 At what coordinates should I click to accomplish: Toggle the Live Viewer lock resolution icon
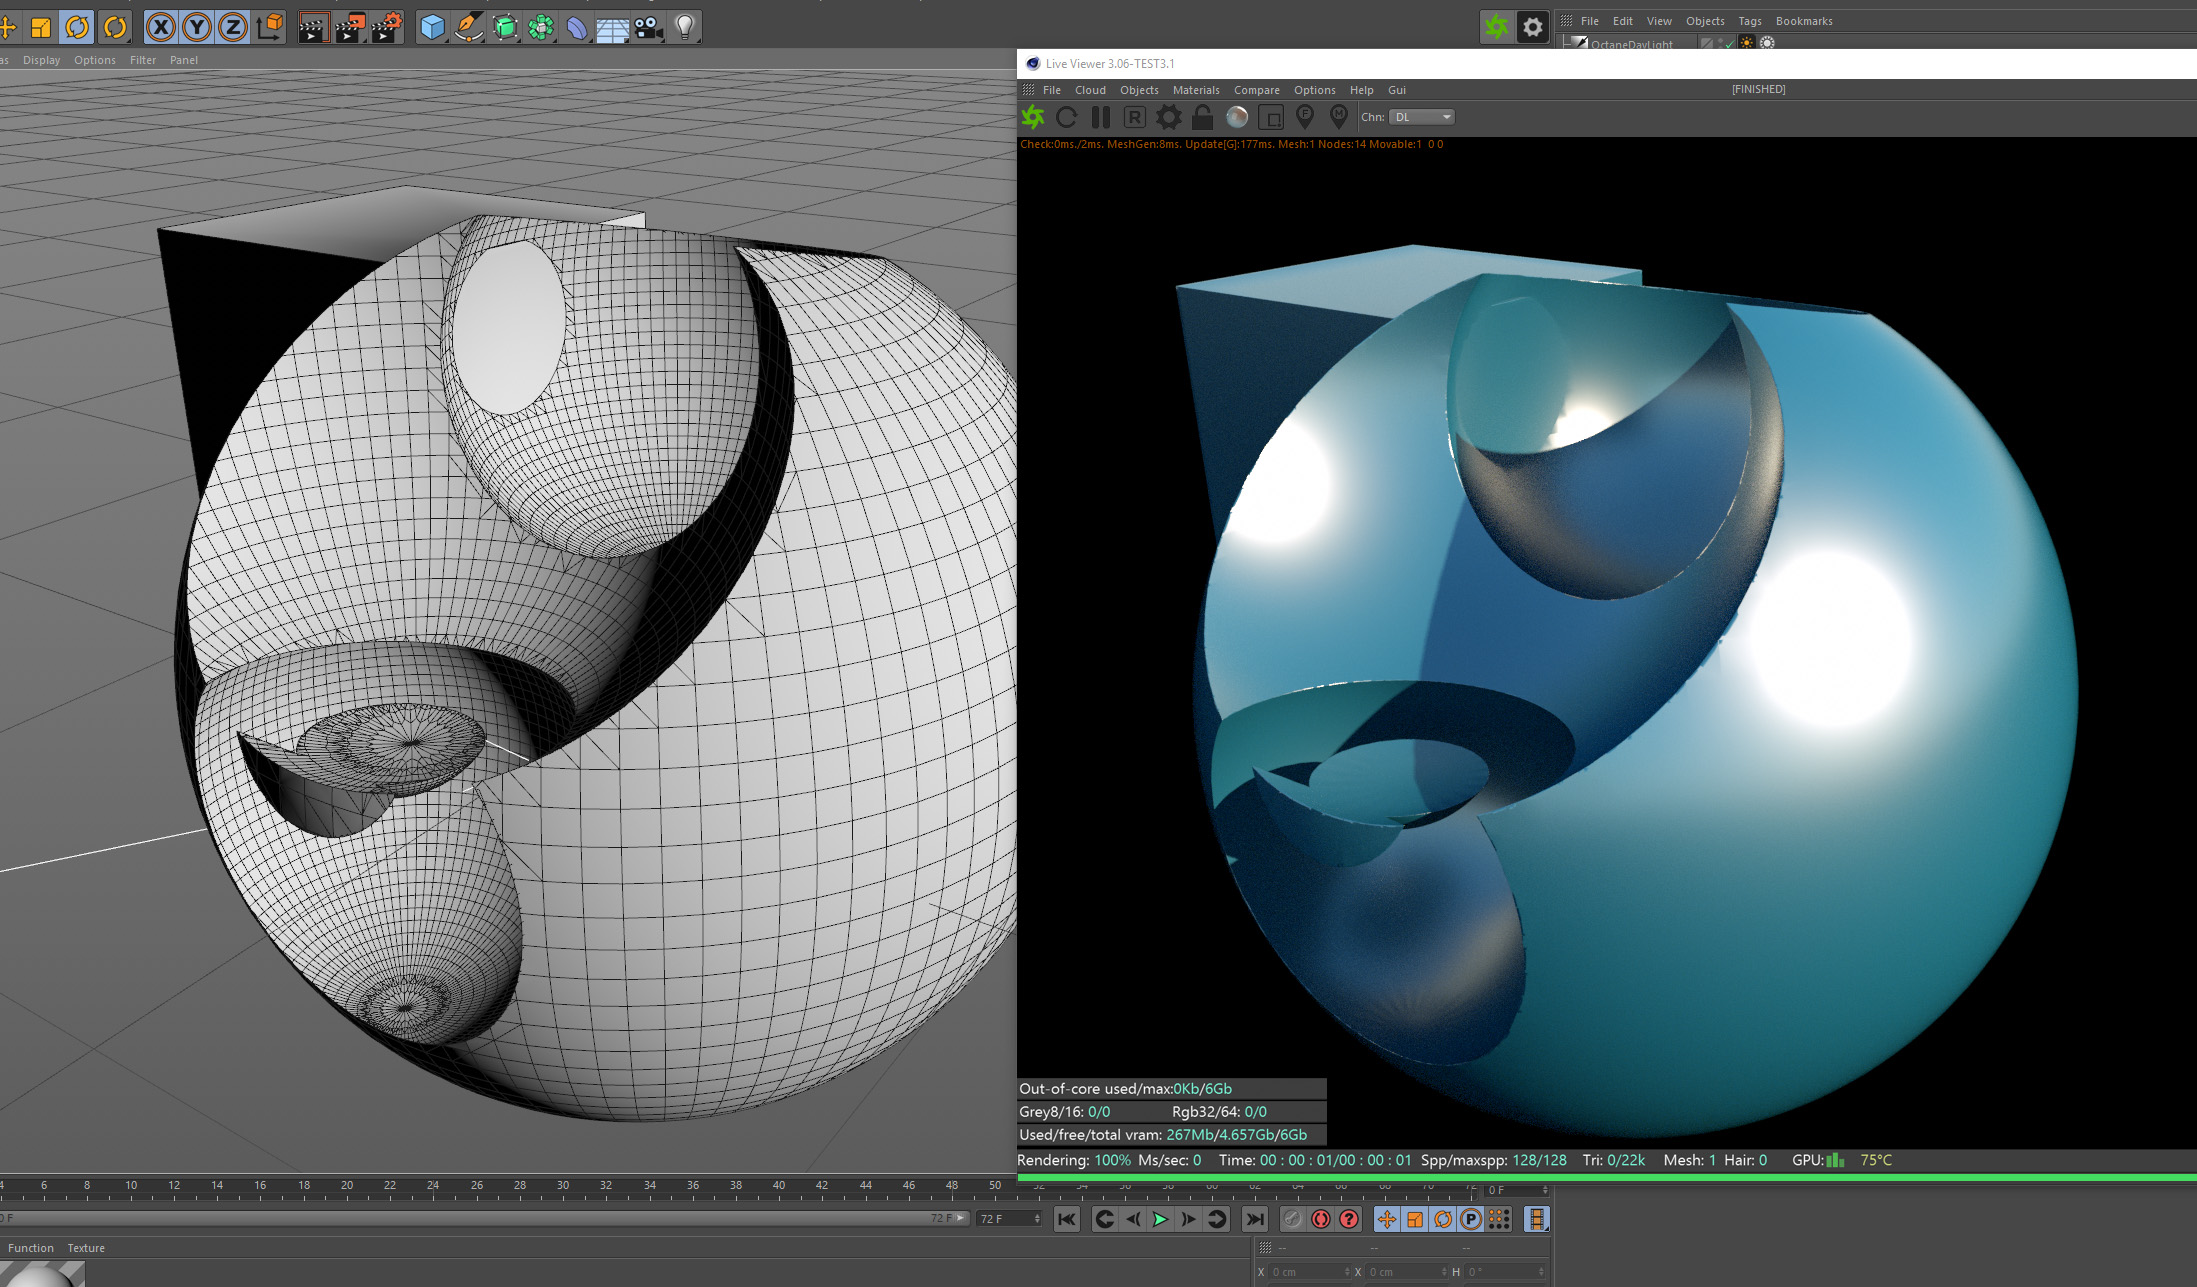1203,118
